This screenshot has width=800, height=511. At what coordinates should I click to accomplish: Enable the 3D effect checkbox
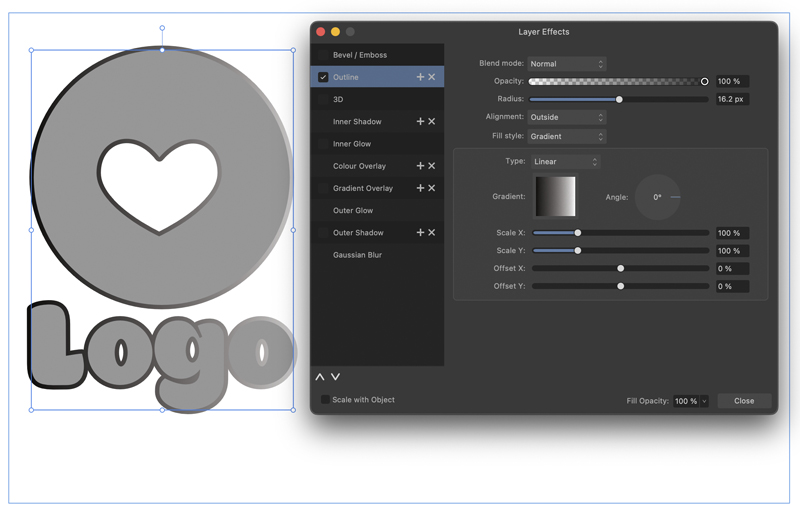click(x=323, y=99)
